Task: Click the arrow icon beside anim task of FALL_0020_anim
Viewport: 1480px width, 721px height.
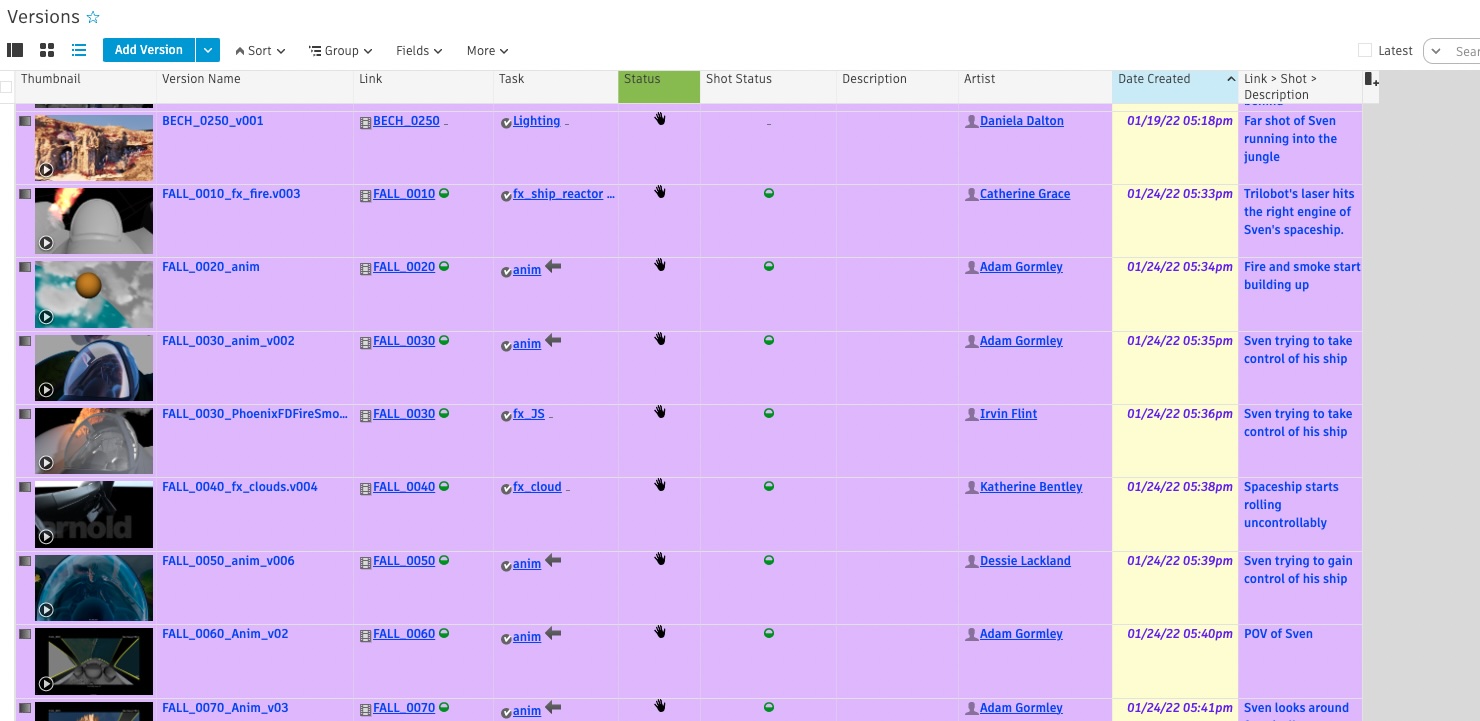Action: [553, 266]
